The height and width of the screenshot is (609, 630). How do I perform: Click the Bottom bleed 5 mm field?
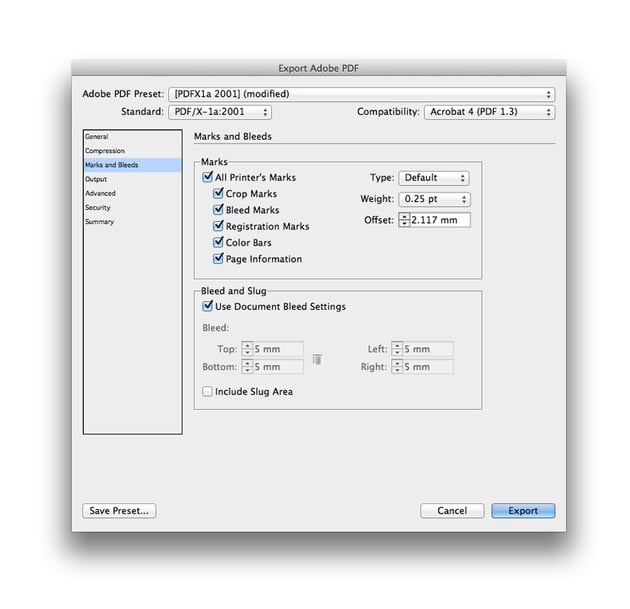tap(278, 366)
